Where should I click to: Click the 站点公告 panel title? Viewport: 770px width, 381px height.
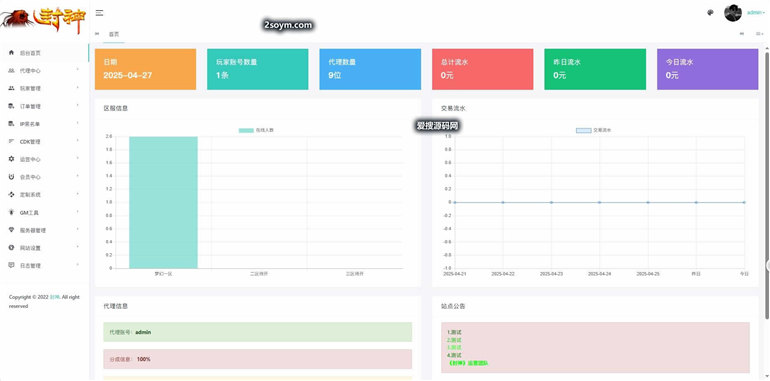coord(453,306)
